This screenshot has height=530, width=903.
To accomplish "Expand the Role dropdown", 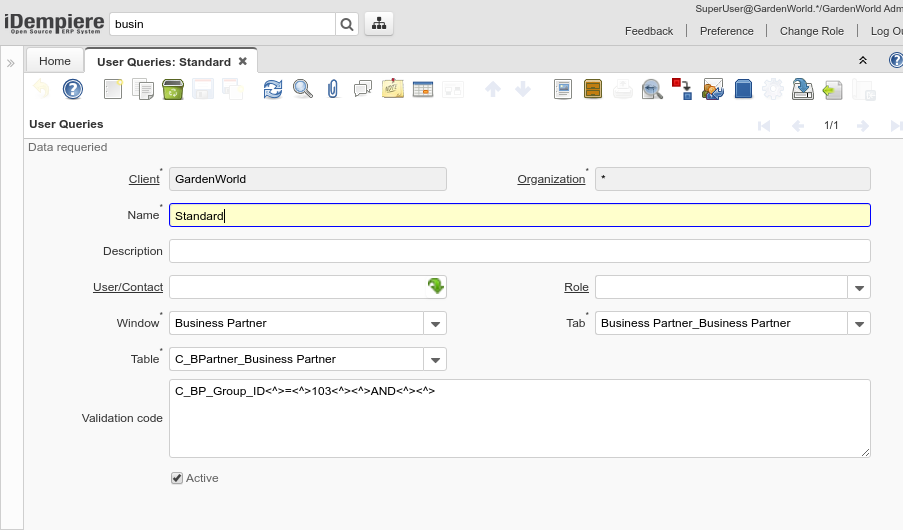I will point(859,288).
